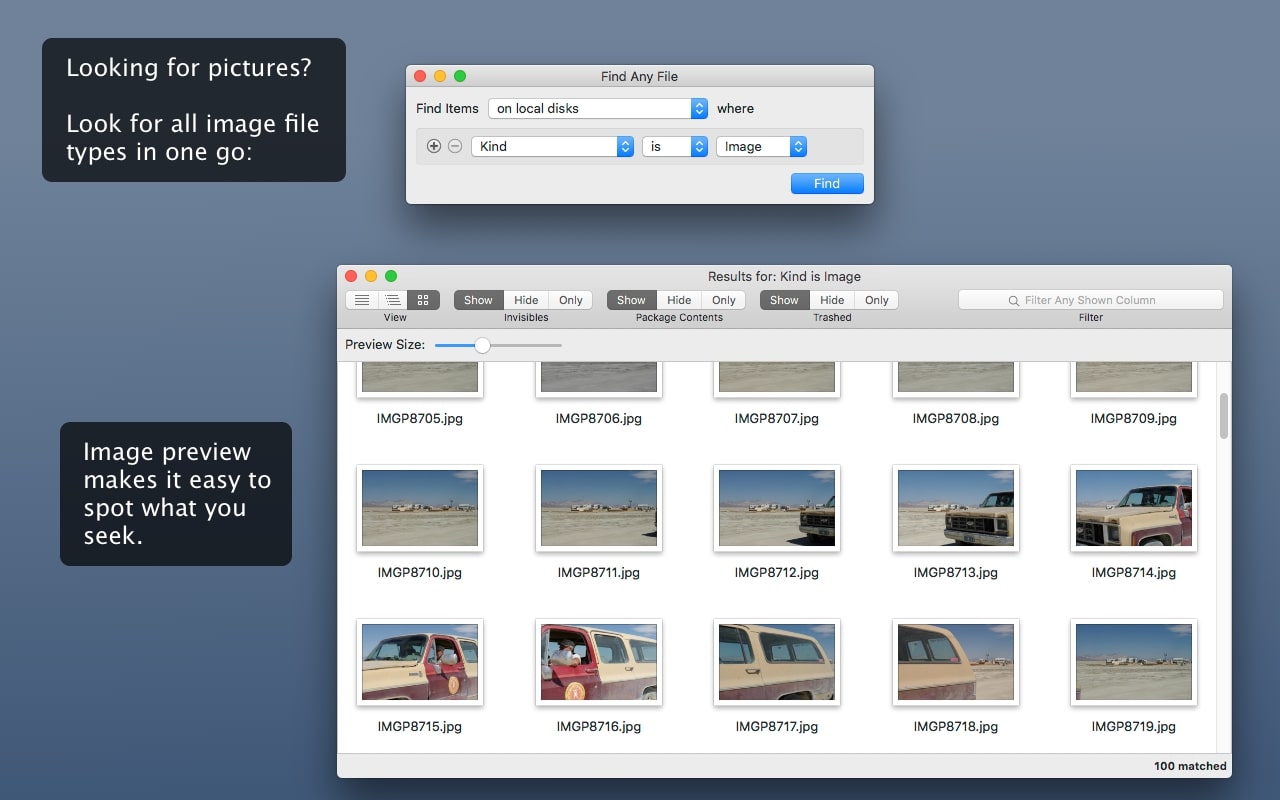Open the 'on local disks' location dropdown

(598, 108)
